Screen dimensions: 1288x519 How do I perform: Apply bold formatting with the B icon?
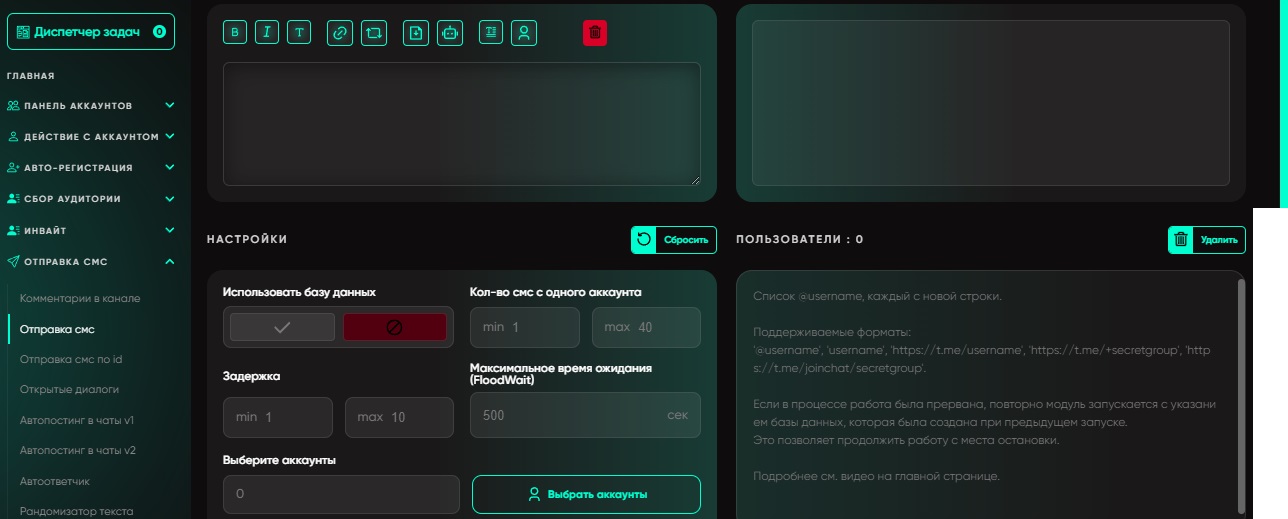coord(235,33)
